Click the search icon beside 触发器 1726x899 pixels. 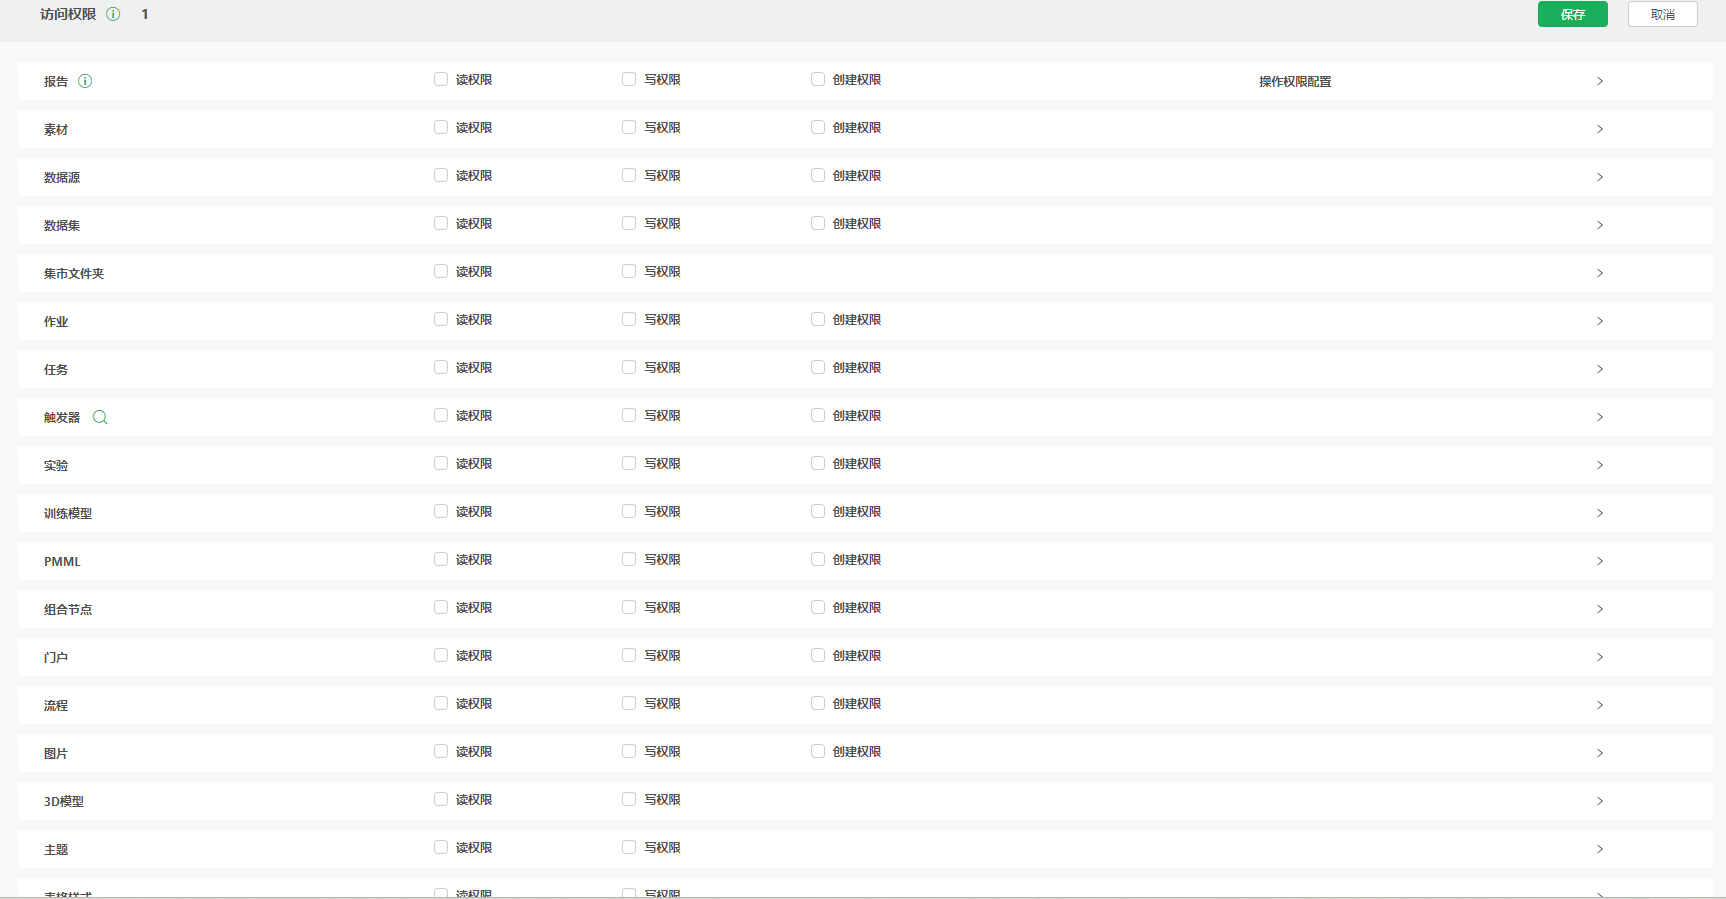click(100, 417)
